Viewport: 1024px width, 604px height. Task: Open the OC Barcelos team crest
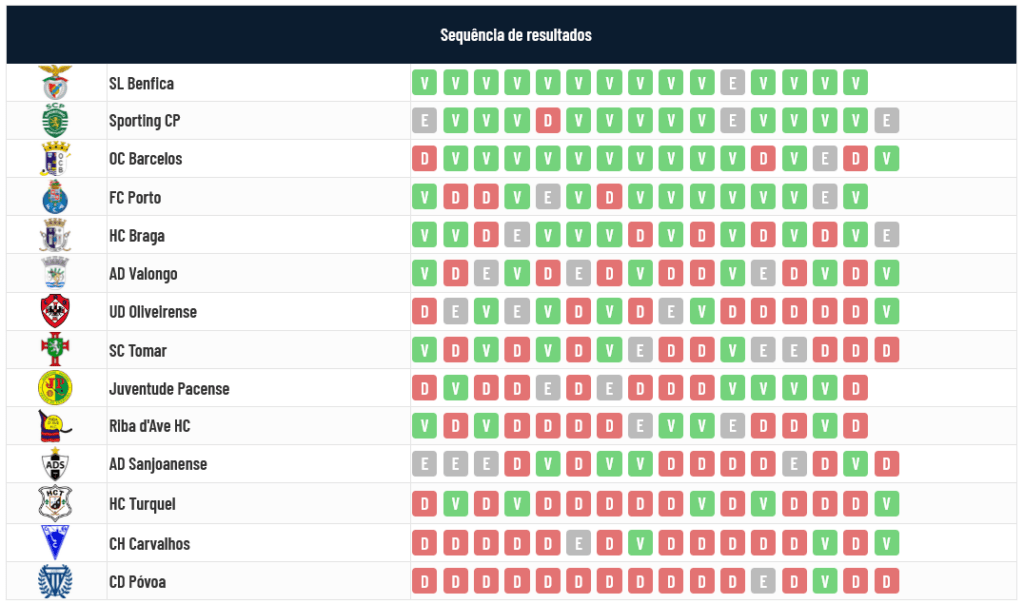click(55, 159)
